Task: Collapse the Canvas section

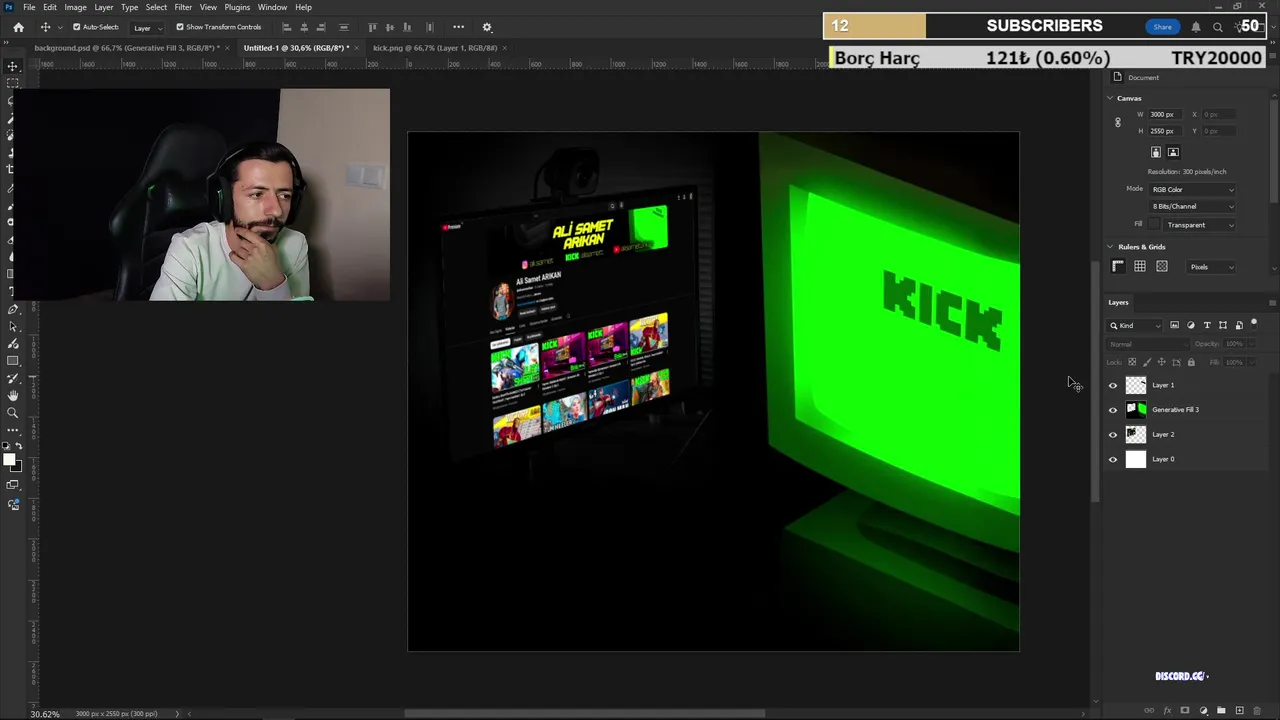Action: (x=1110, y=98)
